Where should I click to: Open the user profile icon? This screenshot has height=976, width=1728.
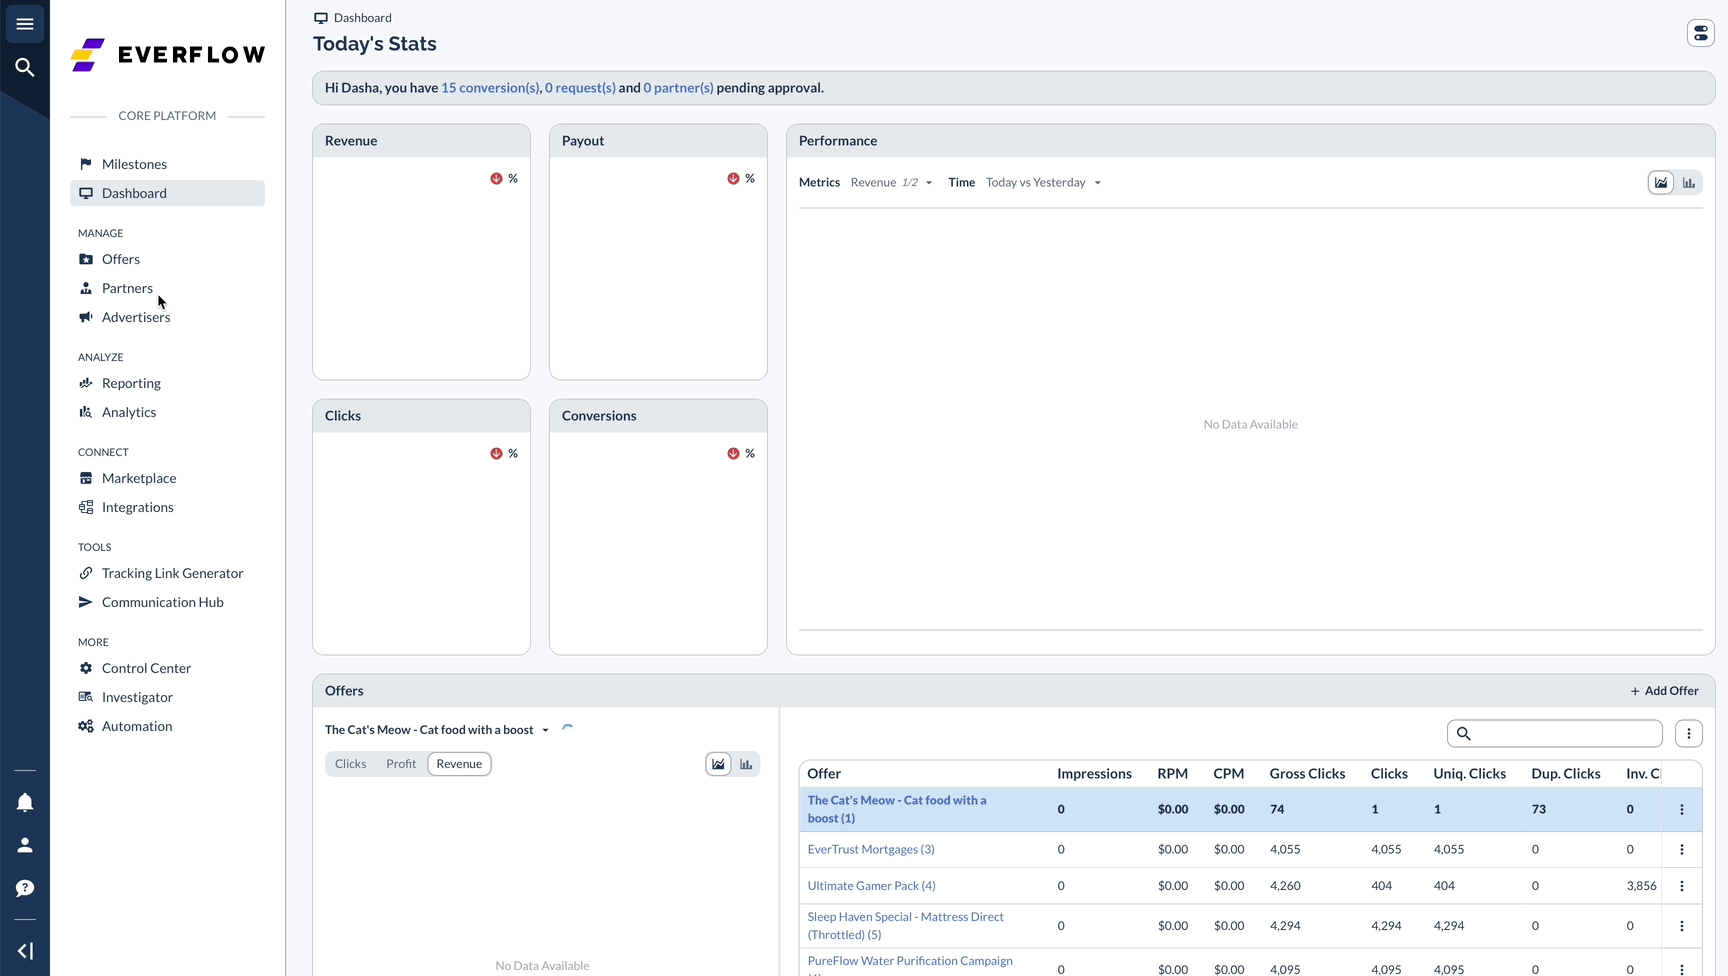[25, 845]
